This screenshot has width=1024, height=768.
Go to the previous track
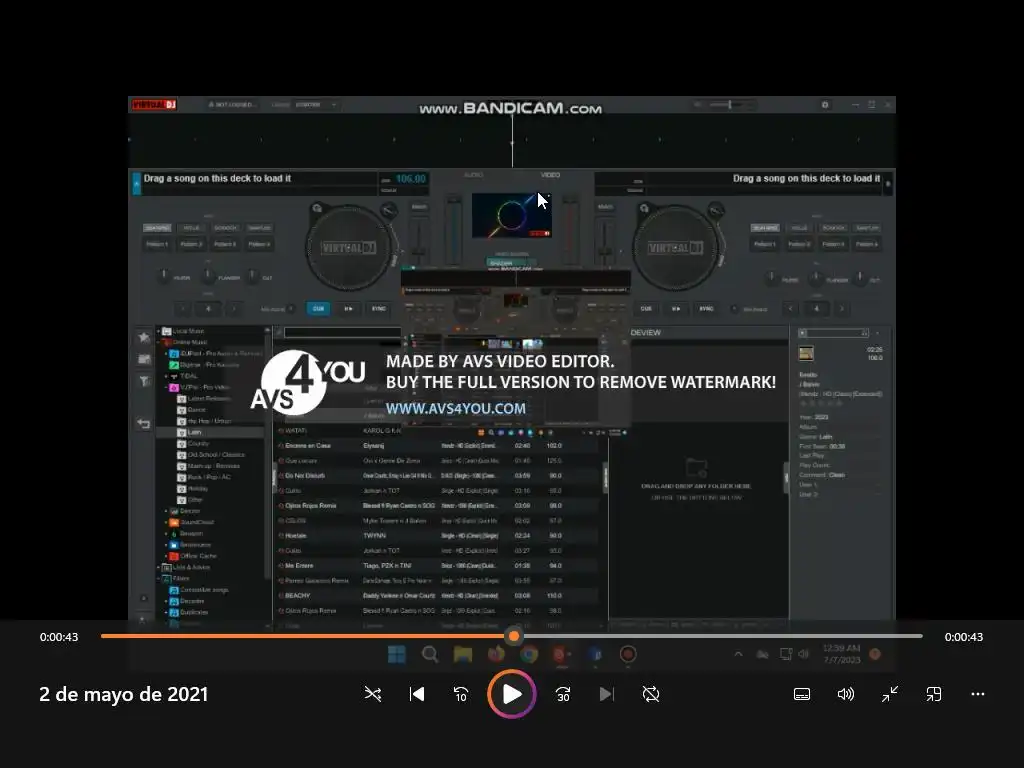[x=417, y=694]
